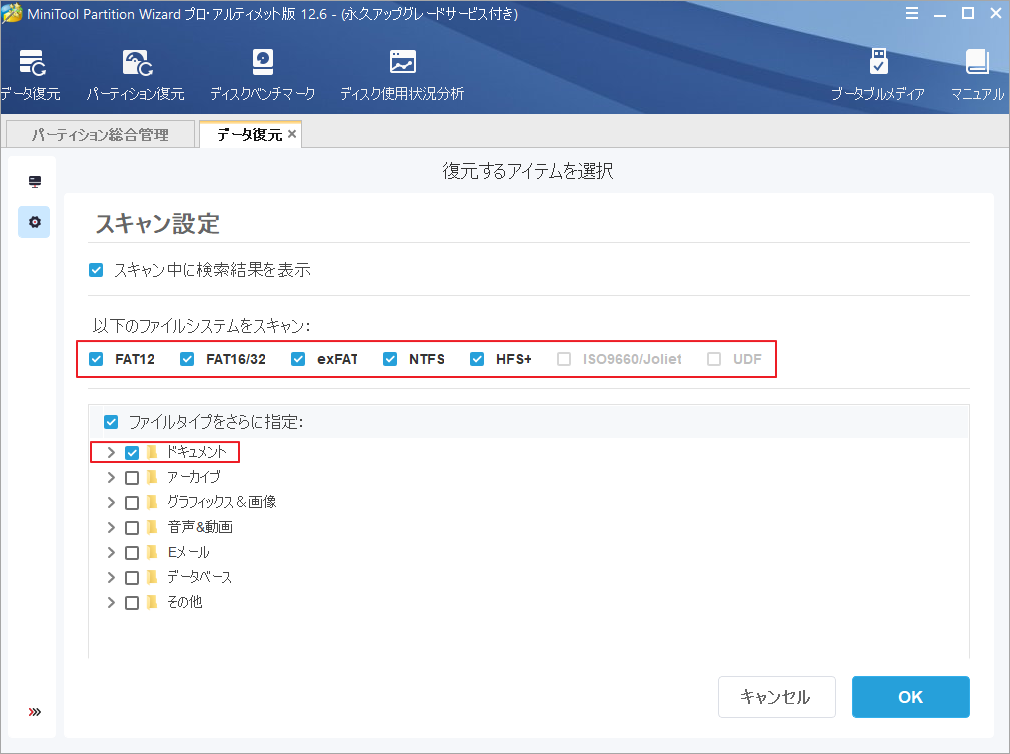Image resolution: width=1010 pixels, height=754 pixels.
Task: Switch to the パーティション総合管理 tab
Action: (99, 133)
